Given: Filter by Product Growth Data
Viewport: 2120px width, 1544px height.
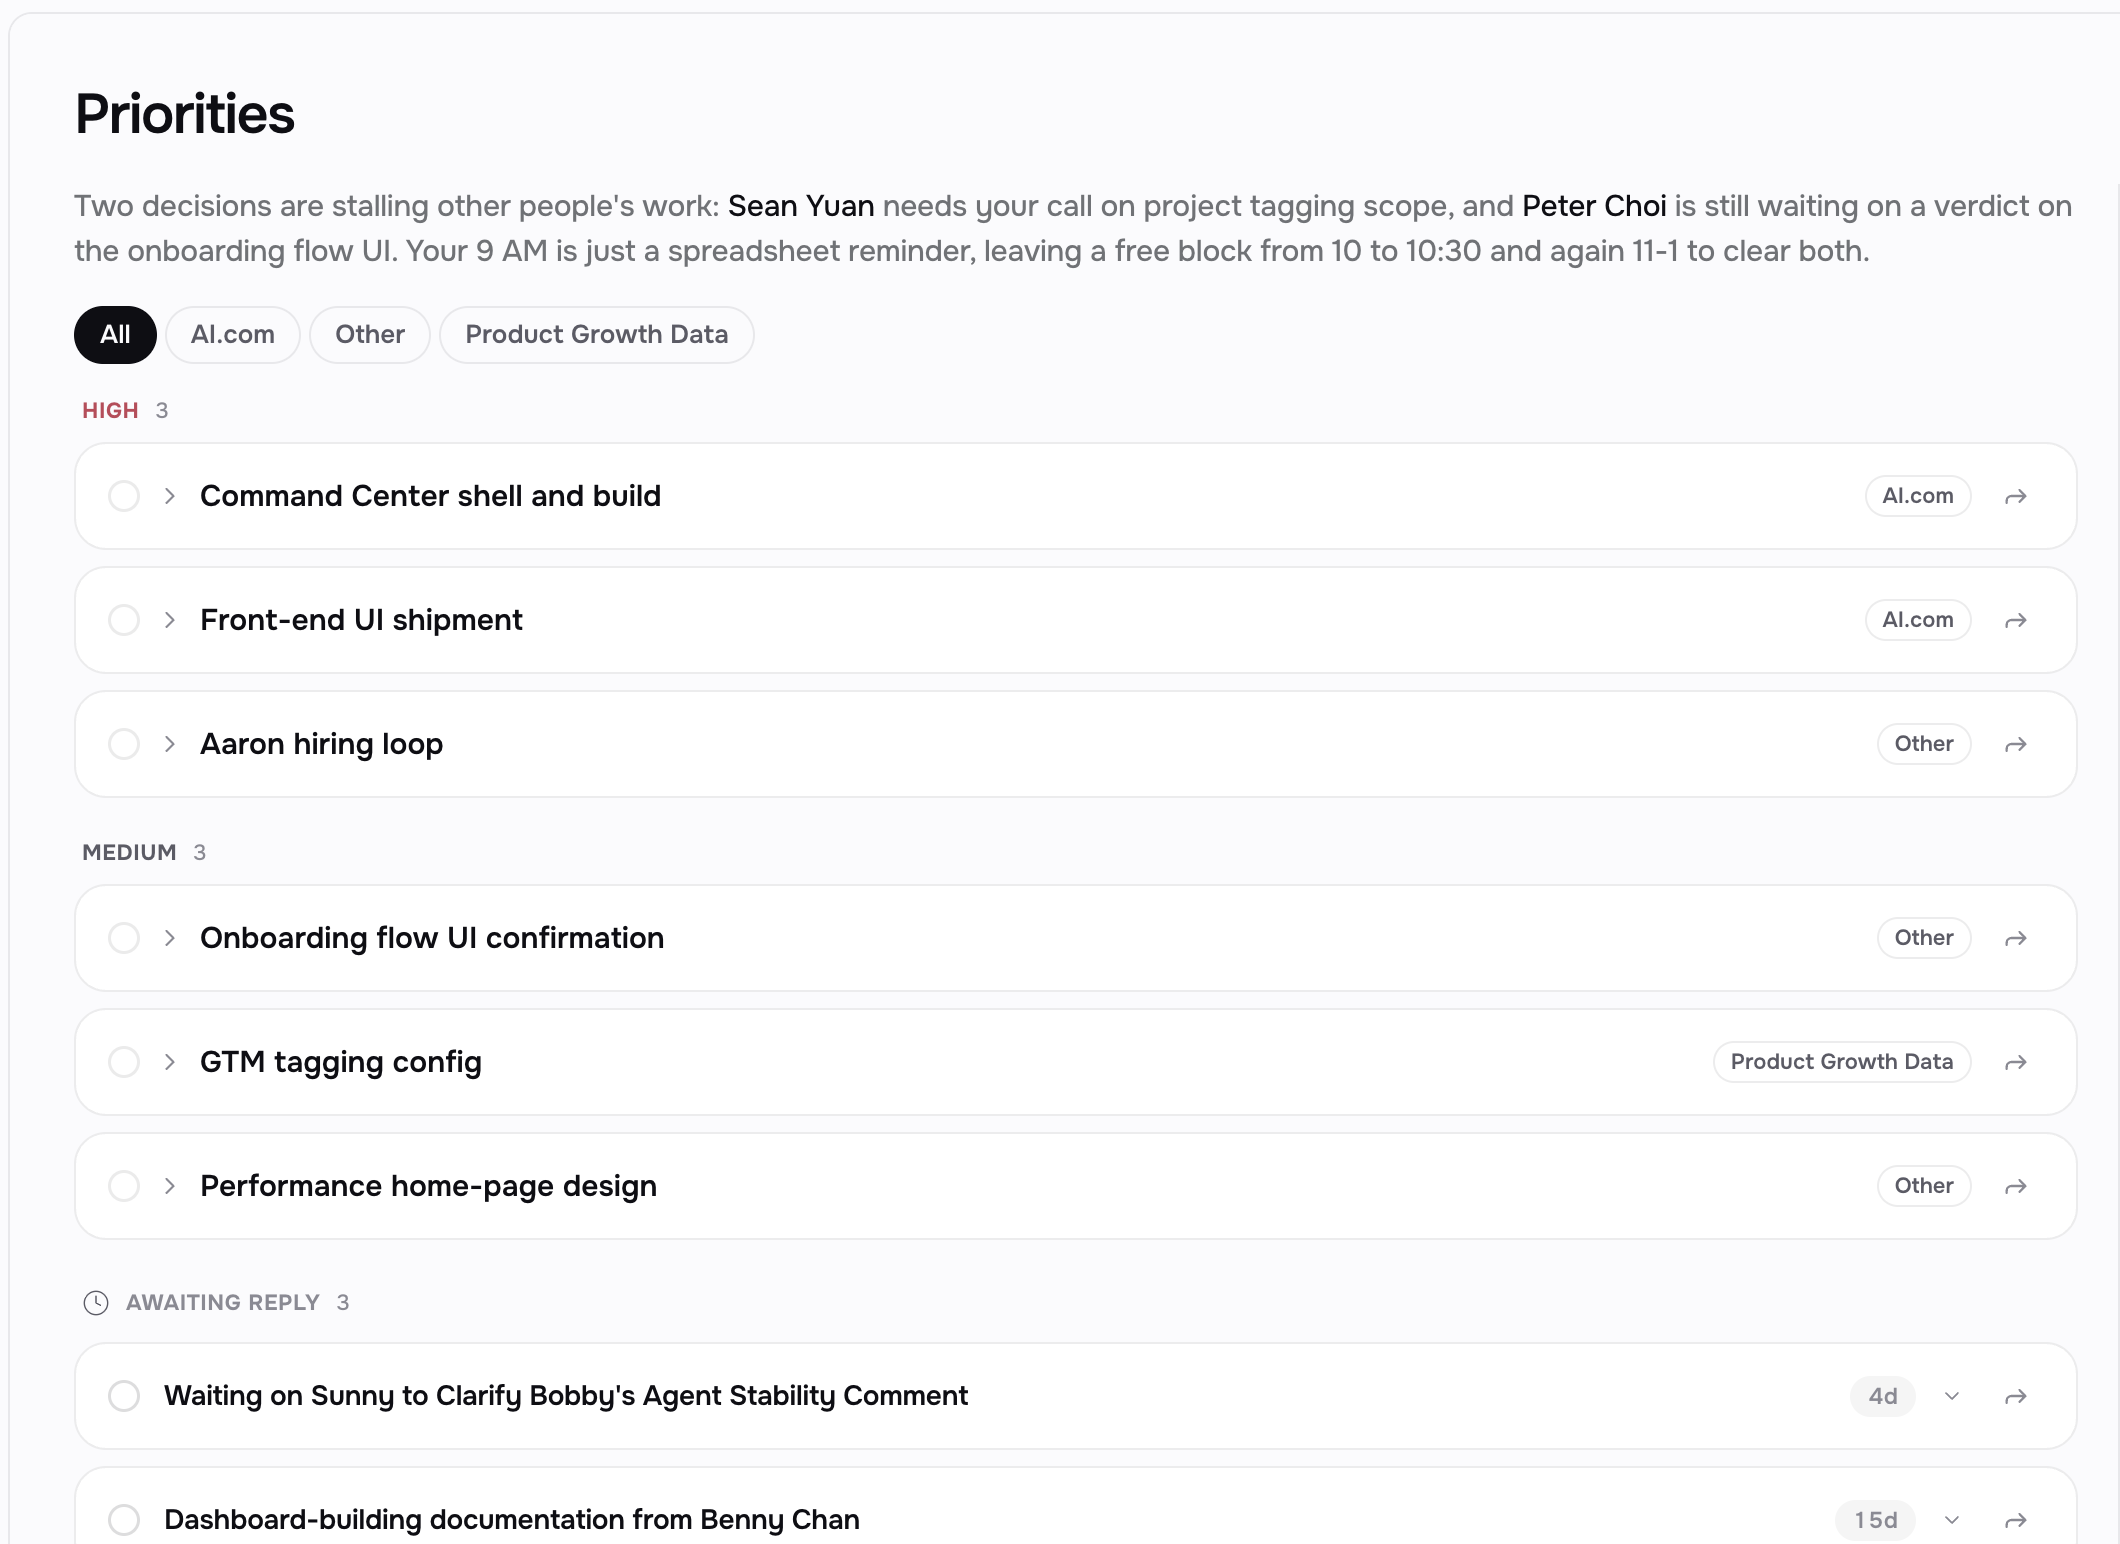Looking at the screenshot, I should point(597,335).
